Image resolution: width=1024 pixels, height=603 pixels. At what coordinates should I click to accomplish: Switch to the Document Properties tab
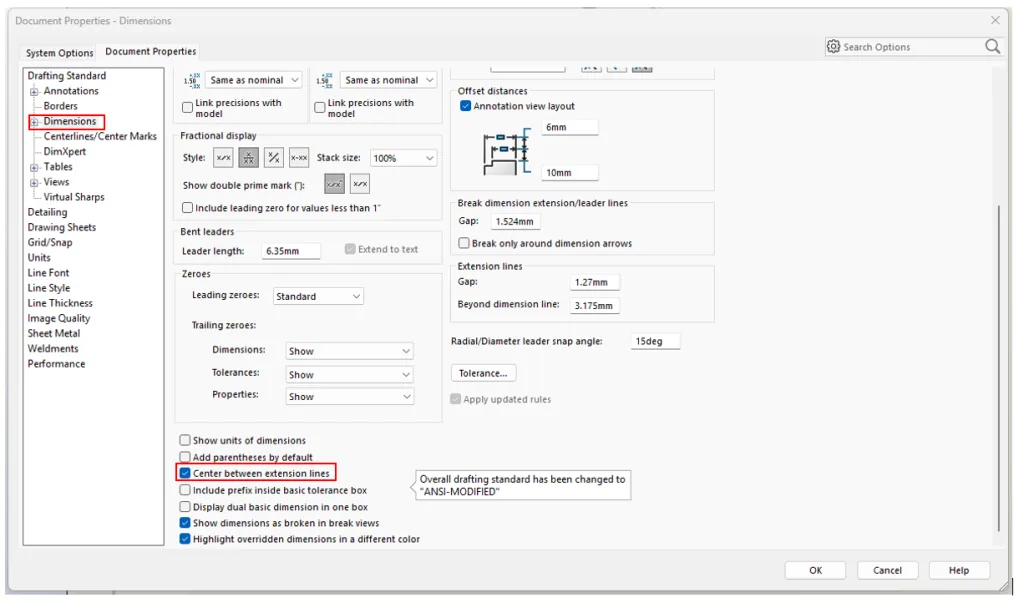[x=151, y=52]
